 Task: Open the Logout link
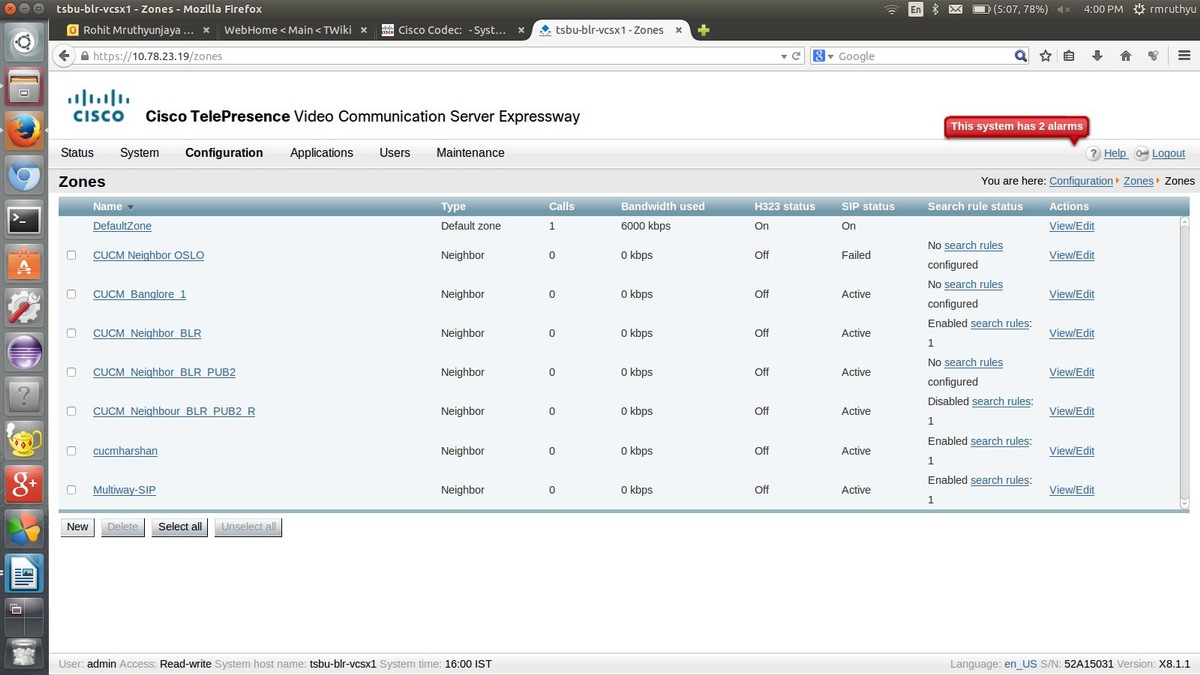[1168, 153]
